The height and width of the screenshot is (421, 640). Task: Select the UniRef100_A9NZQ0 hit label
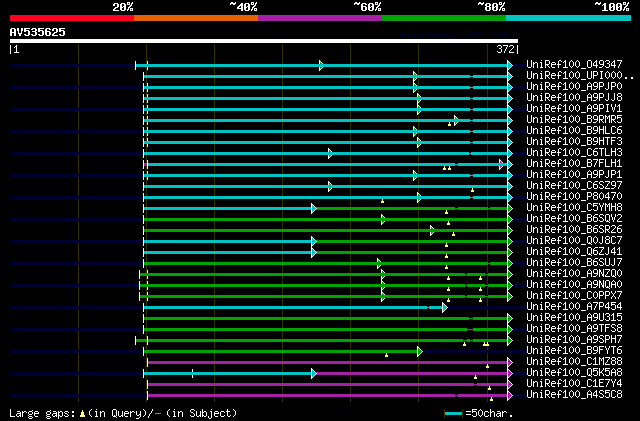(x=574, y=274)
